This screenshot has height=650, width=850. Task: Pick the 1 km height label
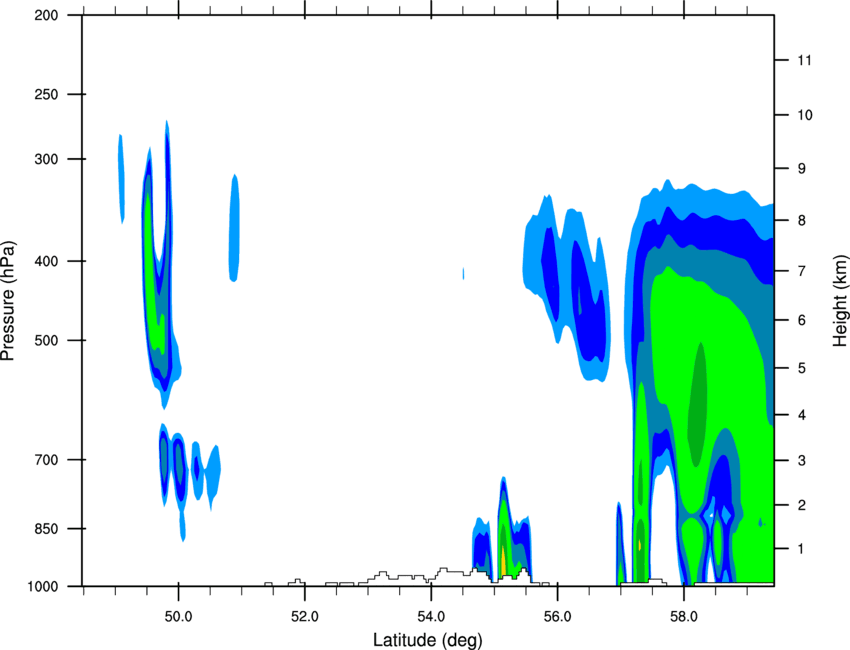[802, 549]
